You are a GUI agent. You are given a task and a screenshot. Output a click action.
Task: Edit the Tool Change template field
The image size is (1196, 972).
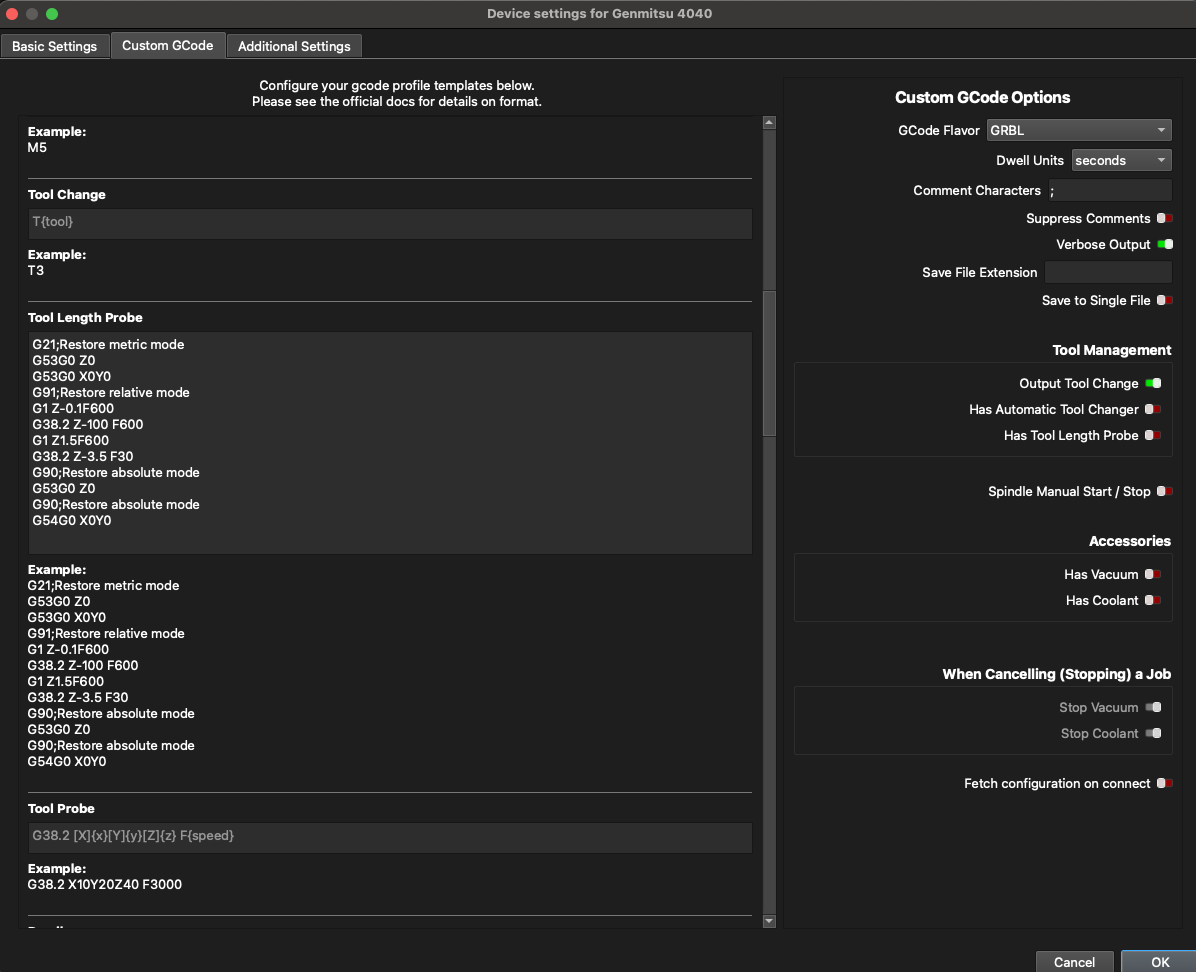[x=390, y=223]
